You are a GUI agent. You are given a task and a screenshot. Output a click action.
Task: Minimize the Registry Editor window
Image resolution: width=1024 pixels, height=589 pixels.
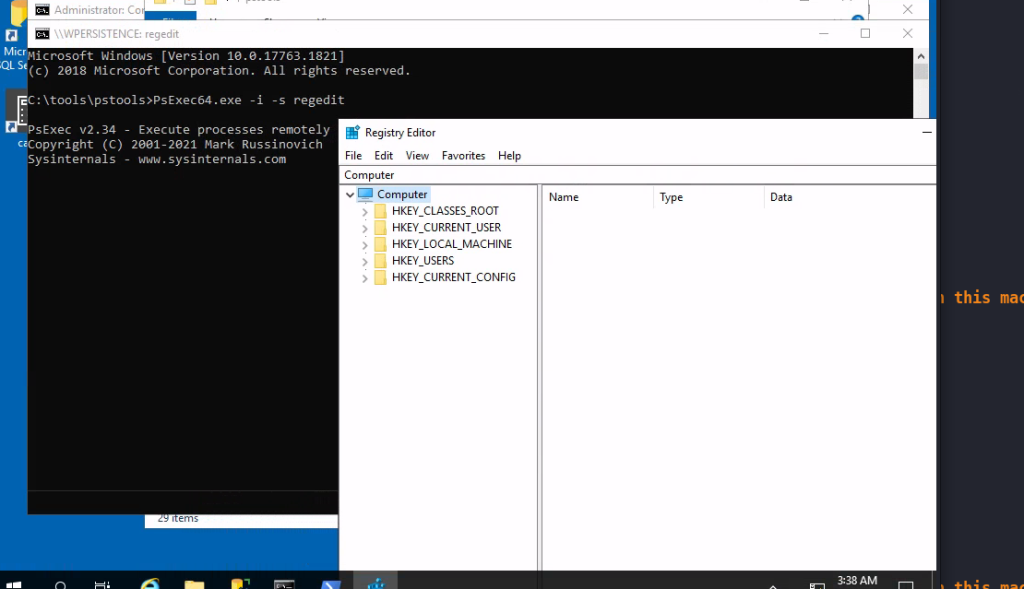pos(927,133)
